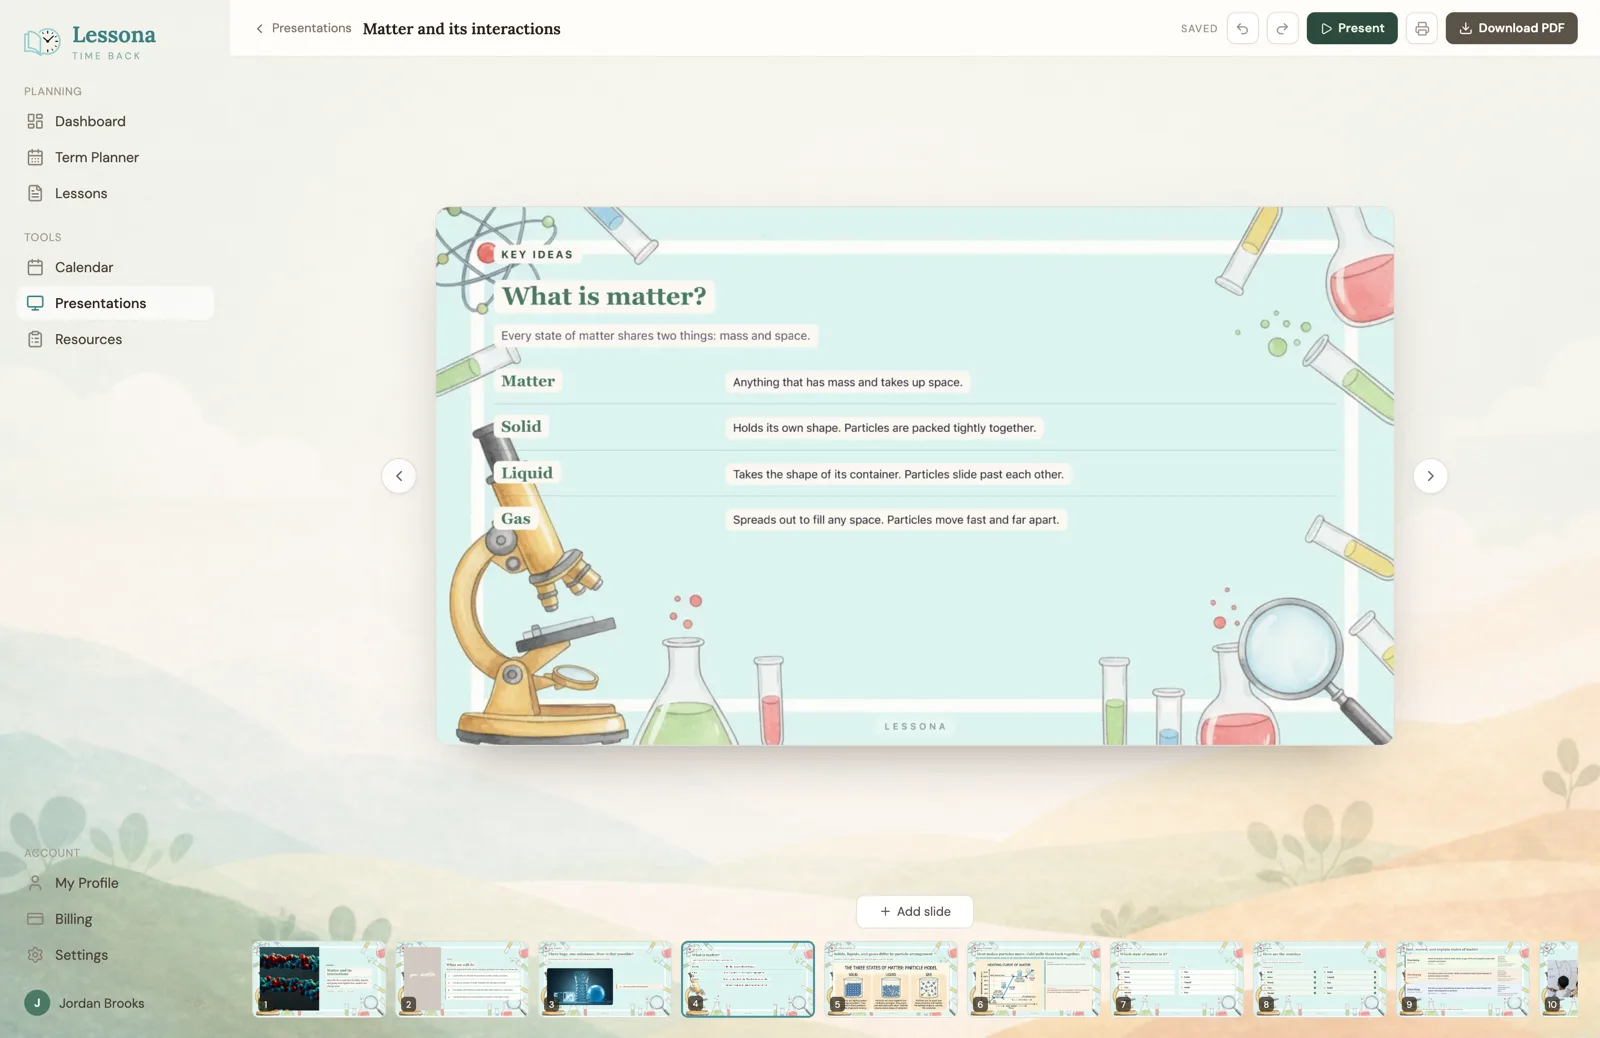Go back to Presentations list
Viewport: 1600px width, 1038px height.
coord(303,28)
